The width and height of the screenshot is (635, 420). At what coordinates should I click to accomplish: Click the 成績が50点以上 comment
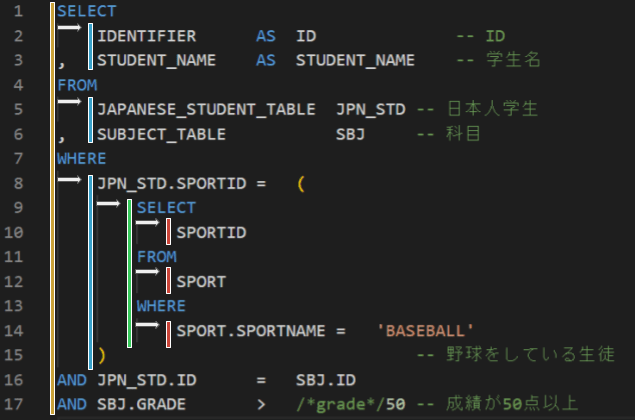[512, 403]
